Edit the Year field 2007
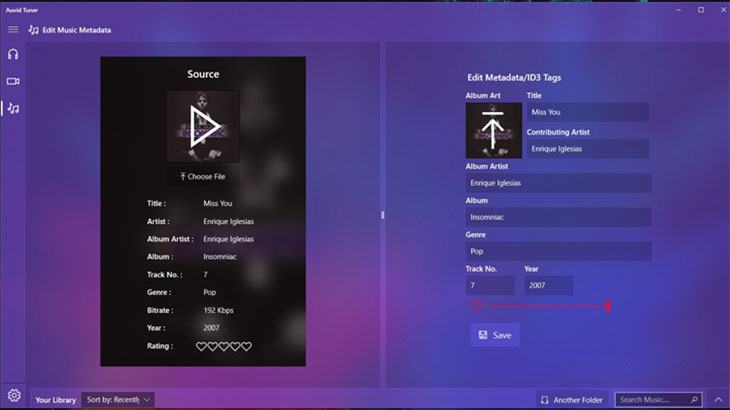This screenshot has height=410, width=730. tap(549, 285)
